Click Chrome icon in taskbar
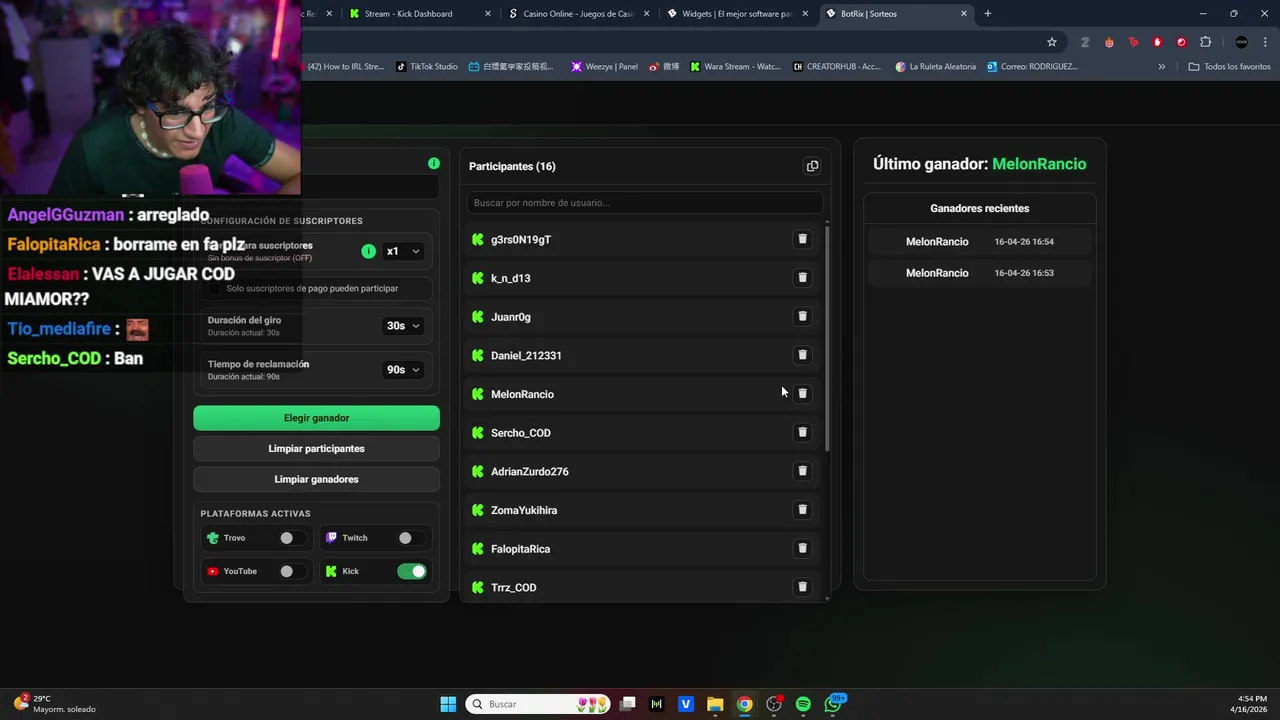Image resolution: width=1280 pixels, height=720 pixels. [x=744, y=704]
